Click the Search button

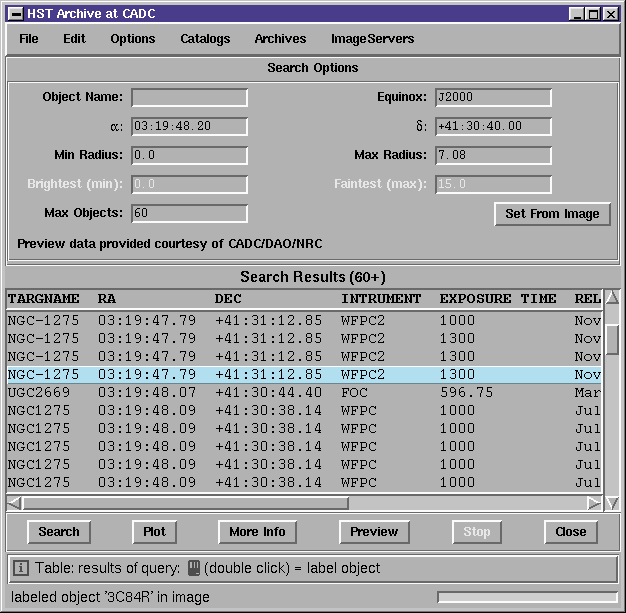(59, 532)
